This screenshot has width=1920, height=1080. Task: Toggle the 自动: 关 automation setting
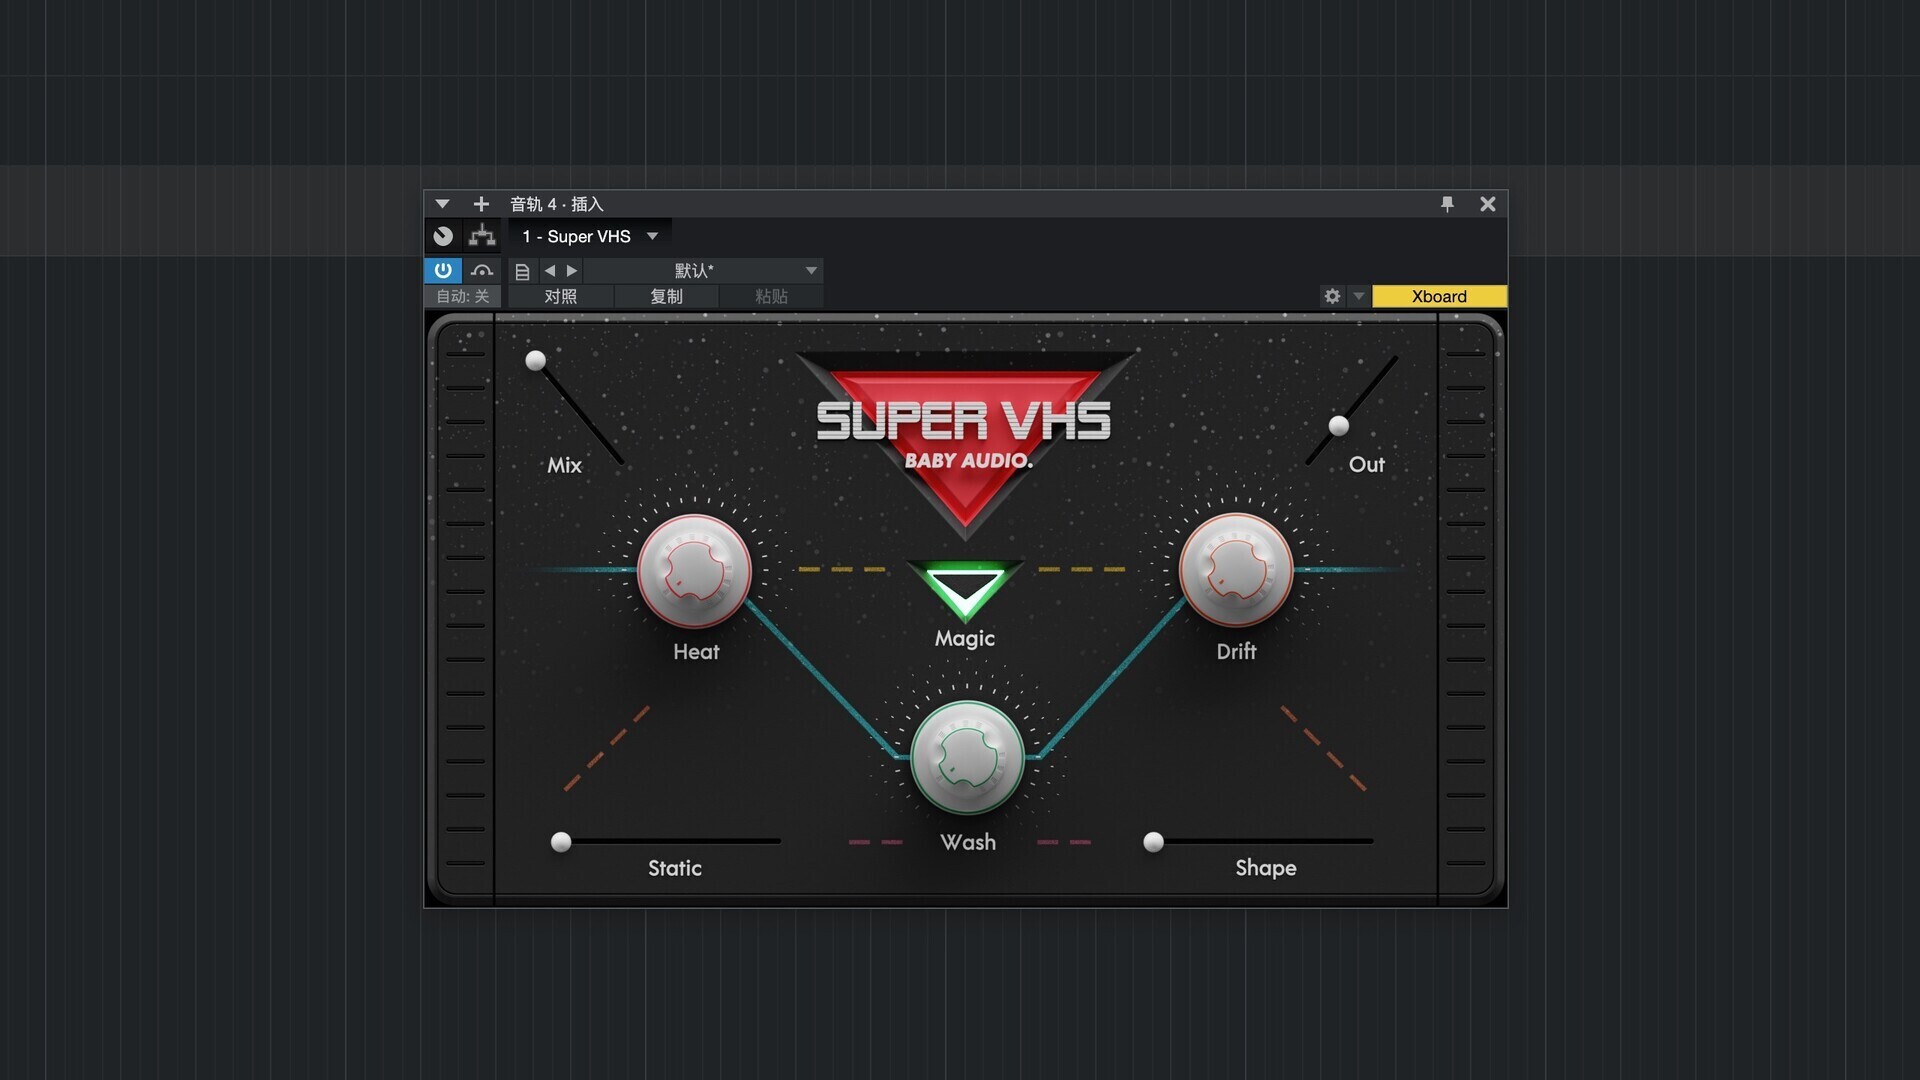462,296
